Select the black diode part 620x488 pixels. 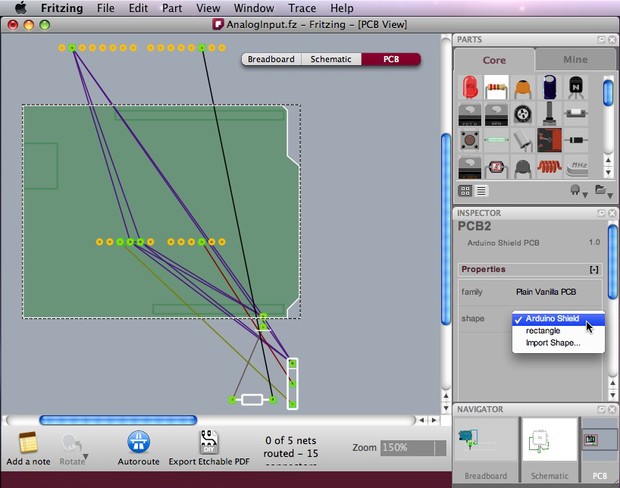[576, 140]
